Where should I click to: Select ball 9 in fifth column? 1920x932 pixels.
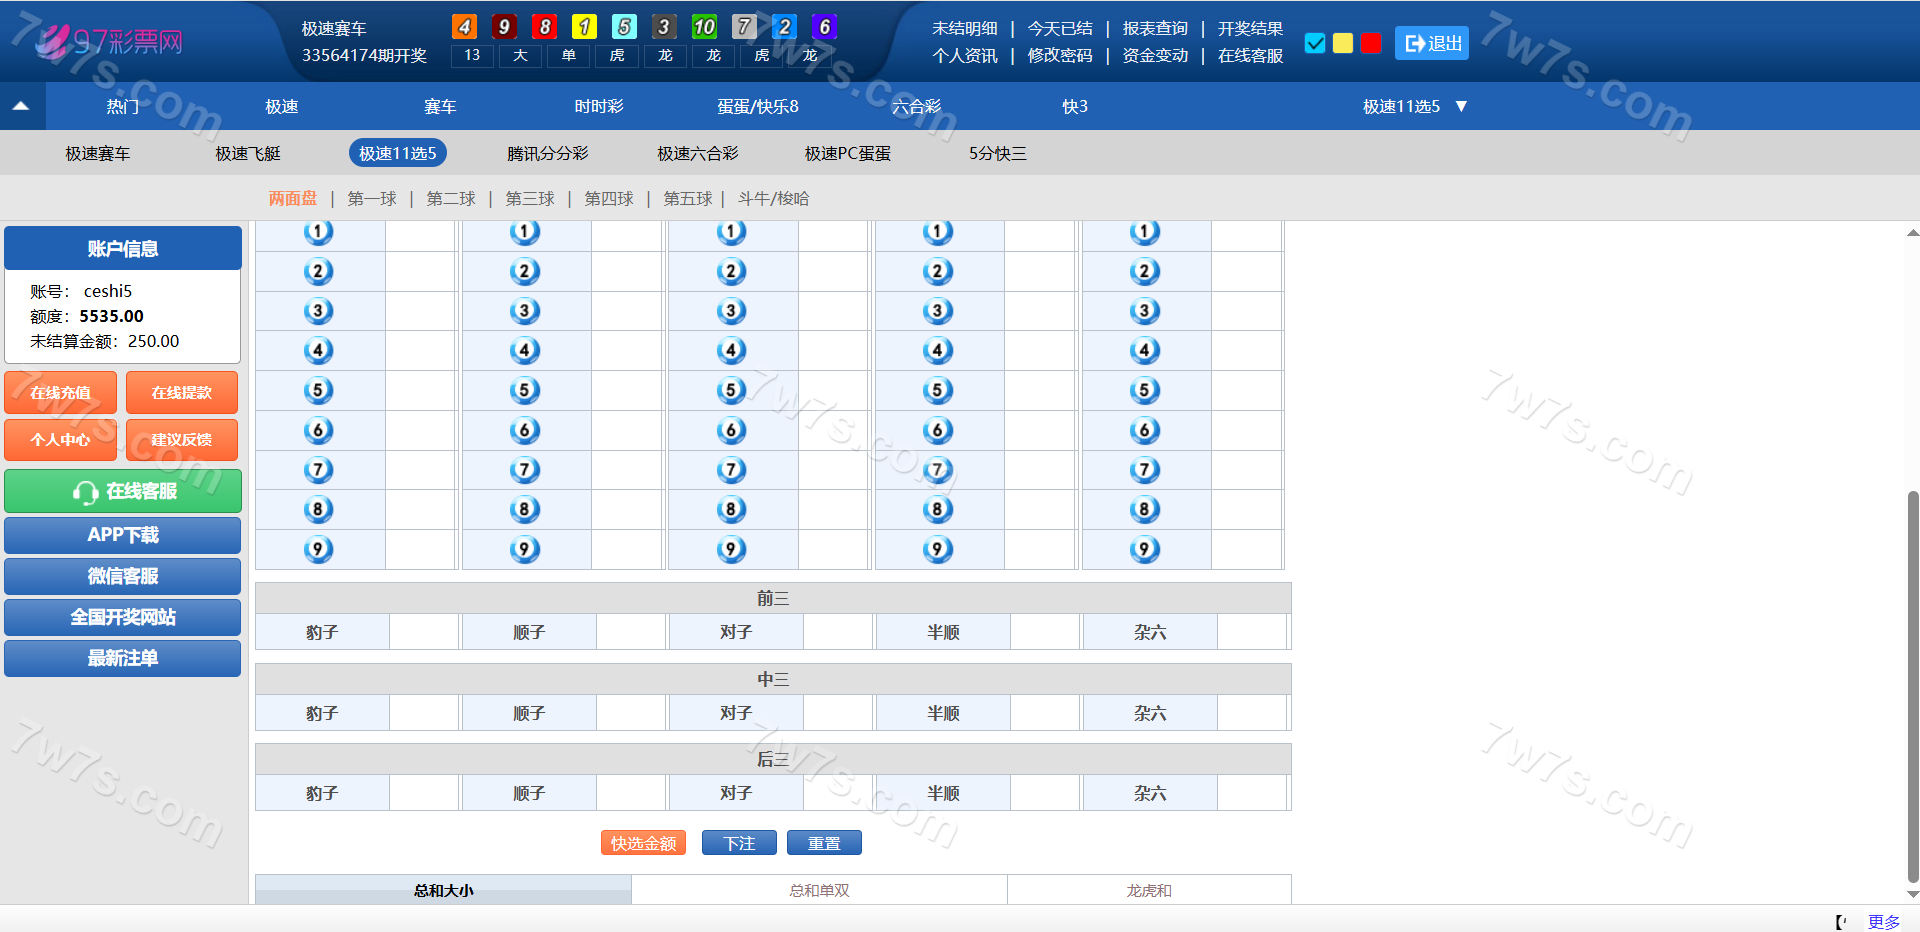click(1144, 549)
